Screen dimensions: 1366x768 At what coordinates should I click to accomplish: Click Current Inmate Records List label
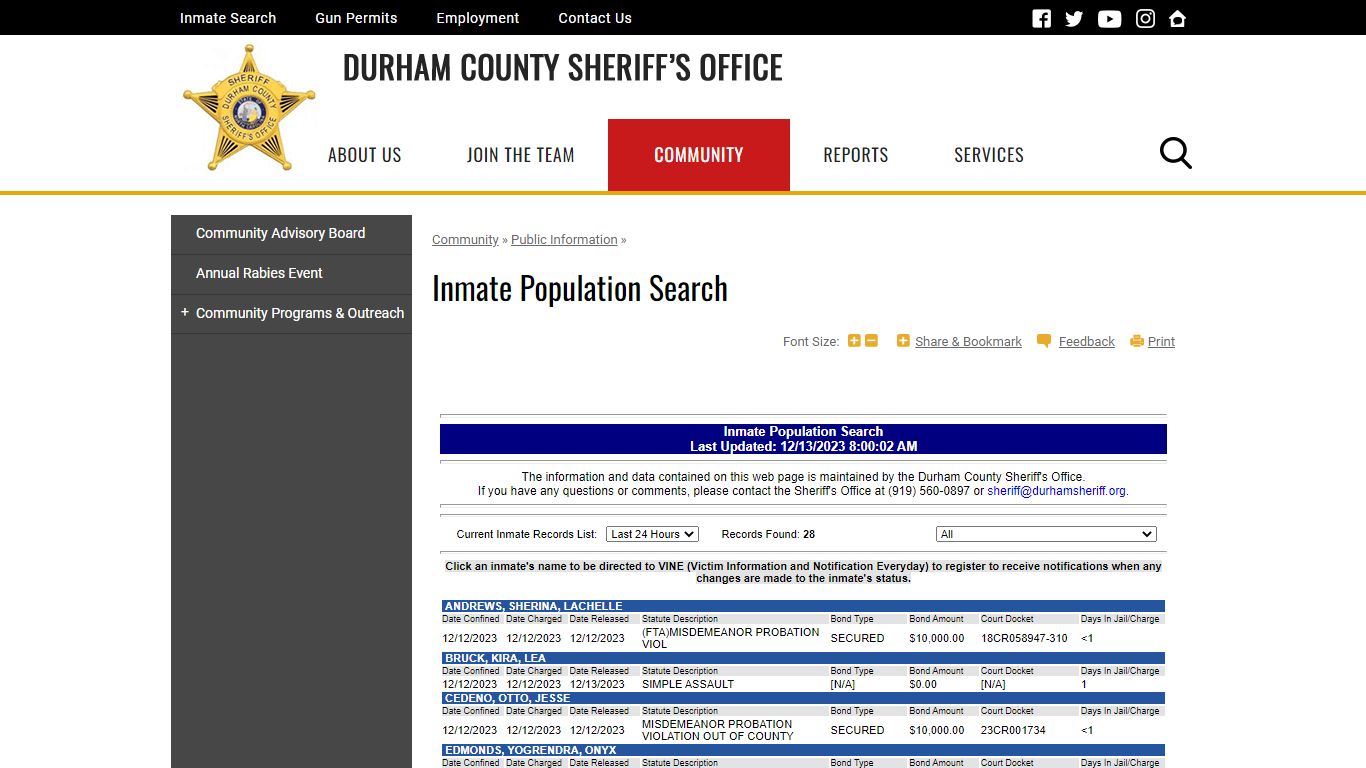[x=527, y=534]
